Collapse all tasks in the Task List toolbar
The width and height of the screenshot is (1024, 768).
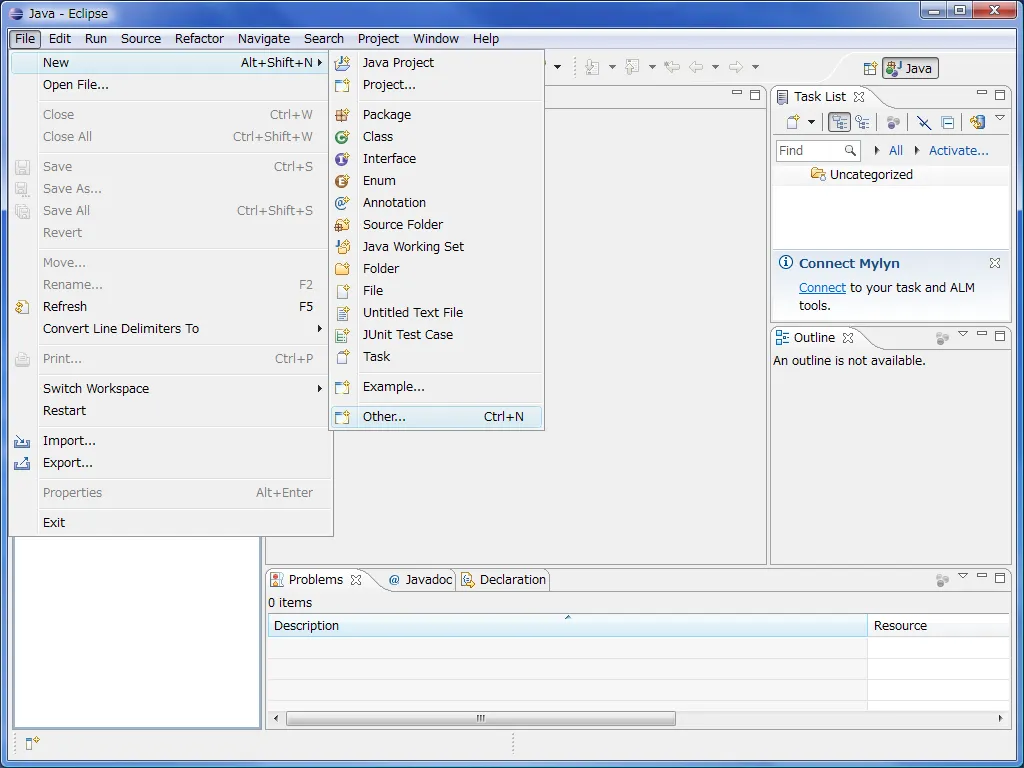coord(948,122)
